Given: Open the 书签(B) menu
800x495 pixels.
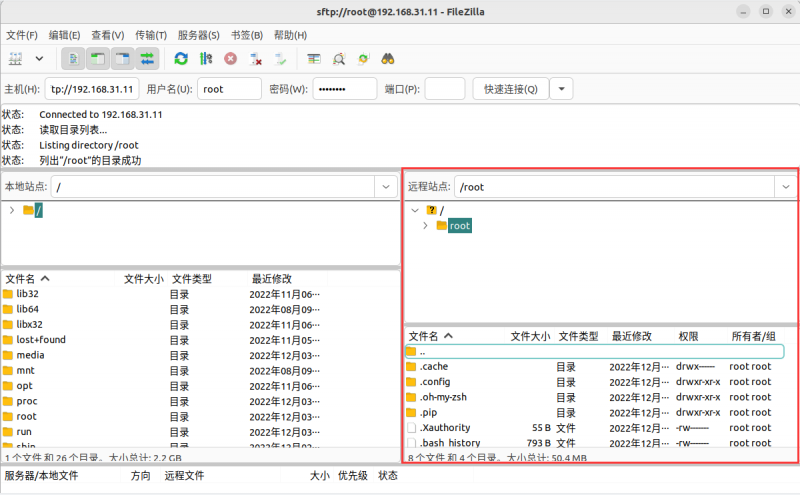Looking at the screenshot, I should pos(245,35).
